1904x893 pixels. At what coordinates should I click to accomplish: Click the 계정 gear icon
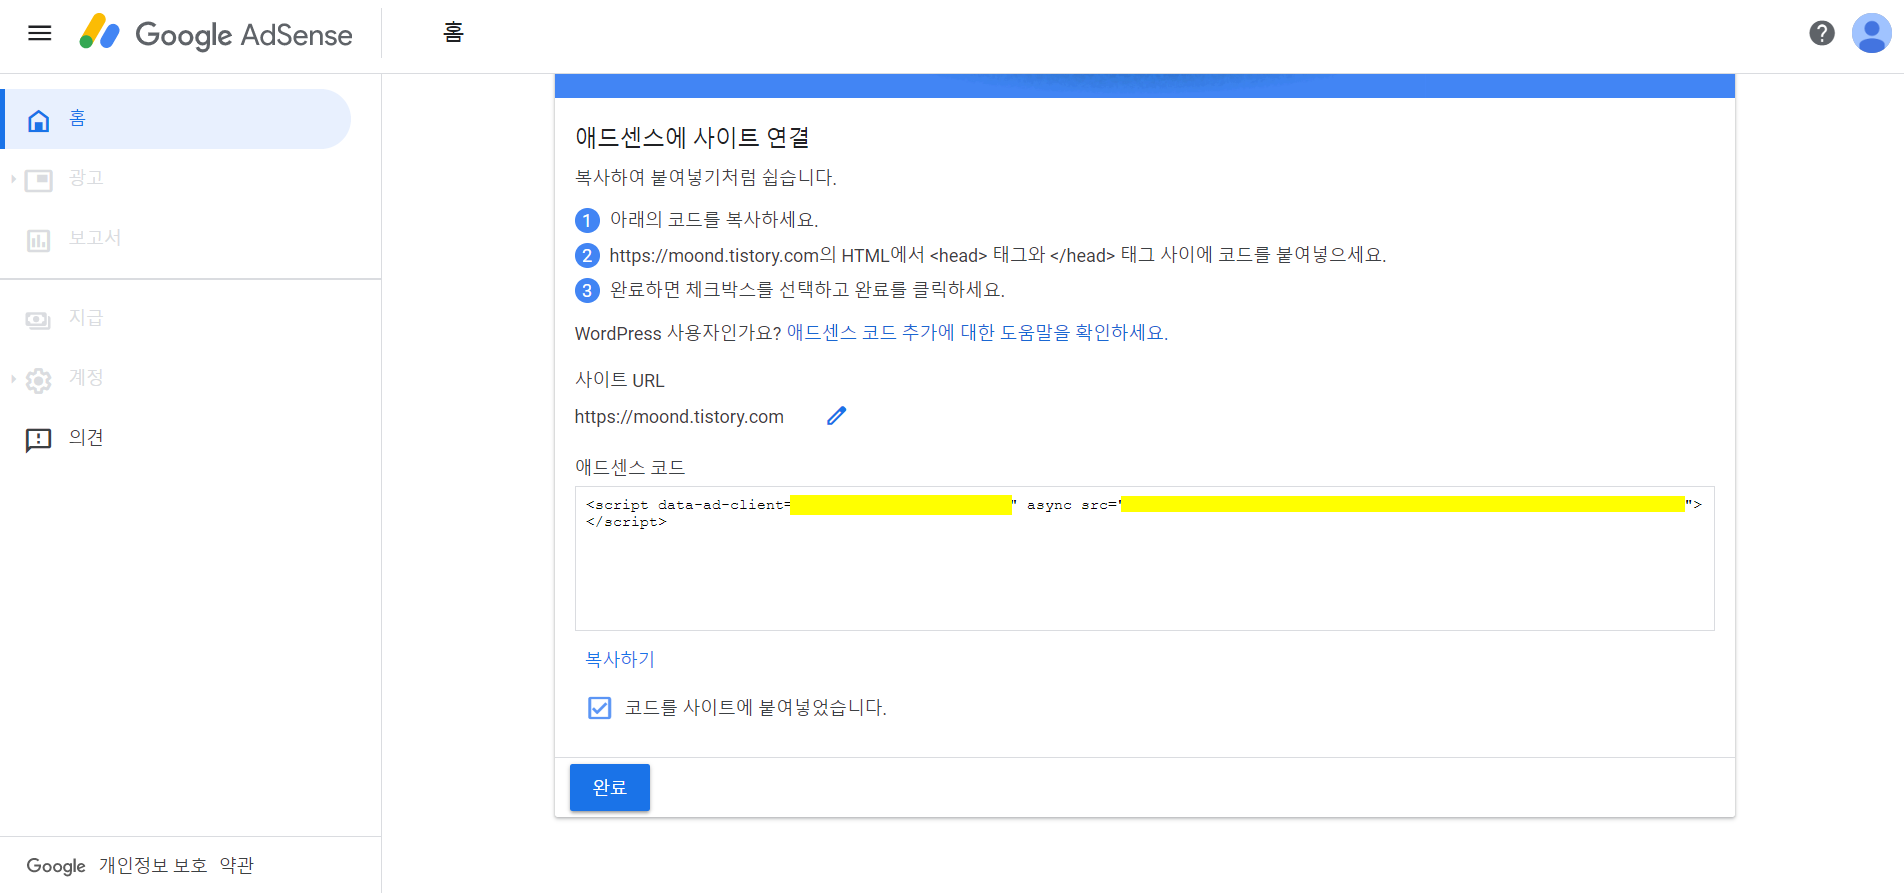[39, 381]
